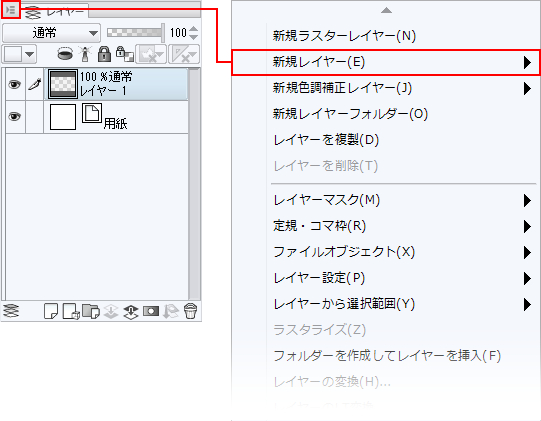Toggle visibility of the 用紙 layer

[14, 117]
